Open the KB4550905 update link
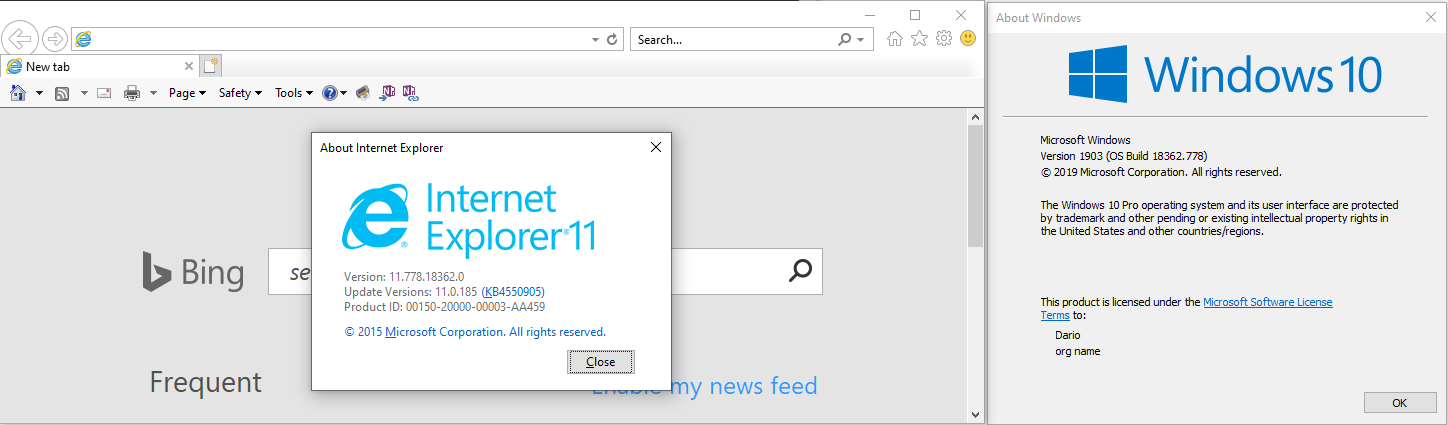This screenshot has height=425, width=1448. click(x=513, y=292)
